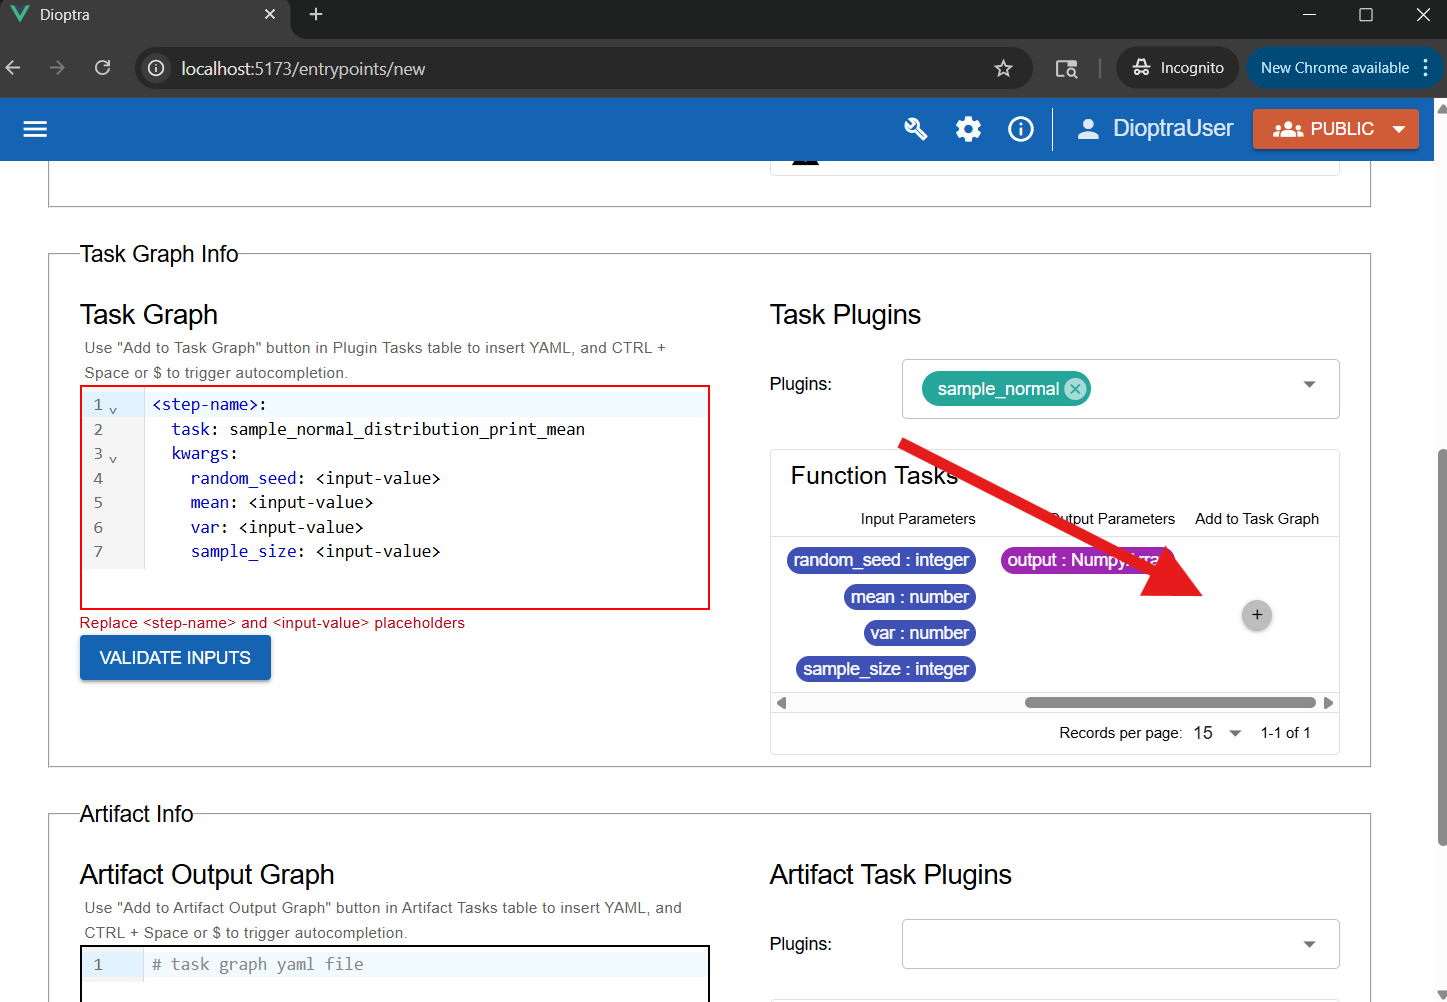Remove the sample_normal plugin chip
The width and height of the screenshot is (1447, 1002).
point(1074,388)
